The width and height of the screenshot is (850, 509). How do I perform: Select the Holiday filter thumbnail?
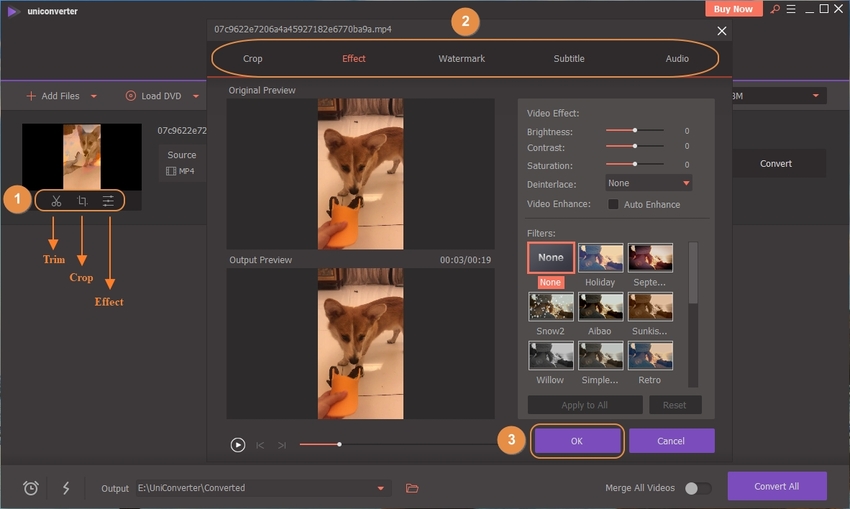(600, 258)
